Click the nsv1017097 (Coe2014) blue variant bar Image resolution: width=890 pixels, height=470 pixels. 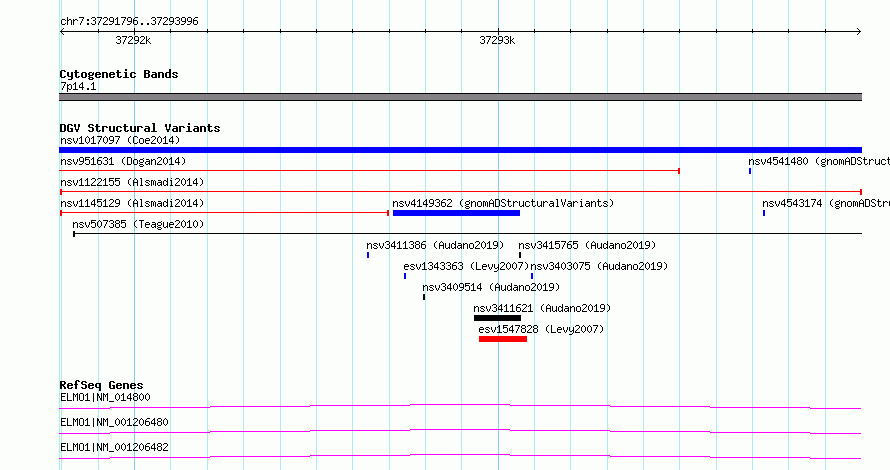(x=460, y=150)
